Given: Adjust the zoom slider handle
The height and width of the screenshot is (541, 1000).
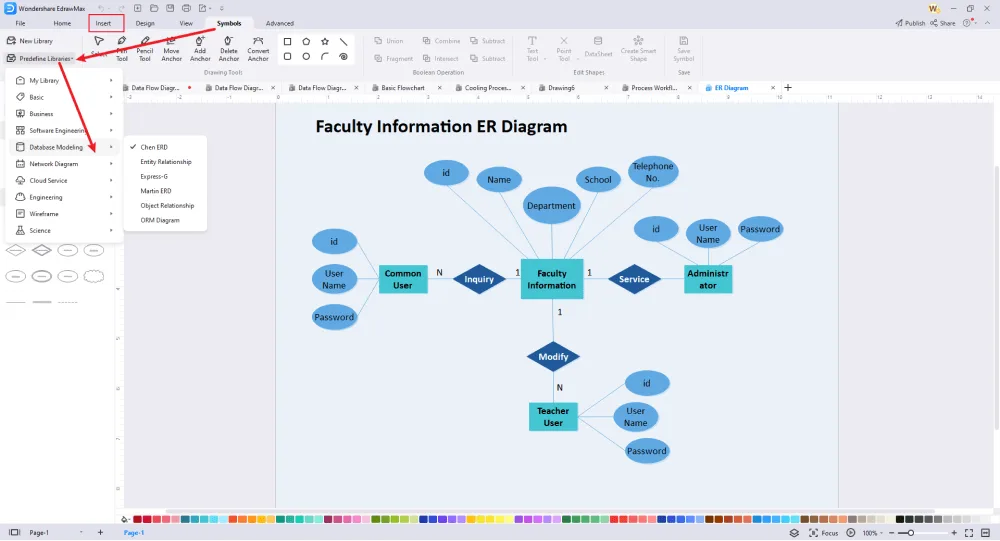Looking at the screenshot, I should pyautogui.click(x=911, y=533).
